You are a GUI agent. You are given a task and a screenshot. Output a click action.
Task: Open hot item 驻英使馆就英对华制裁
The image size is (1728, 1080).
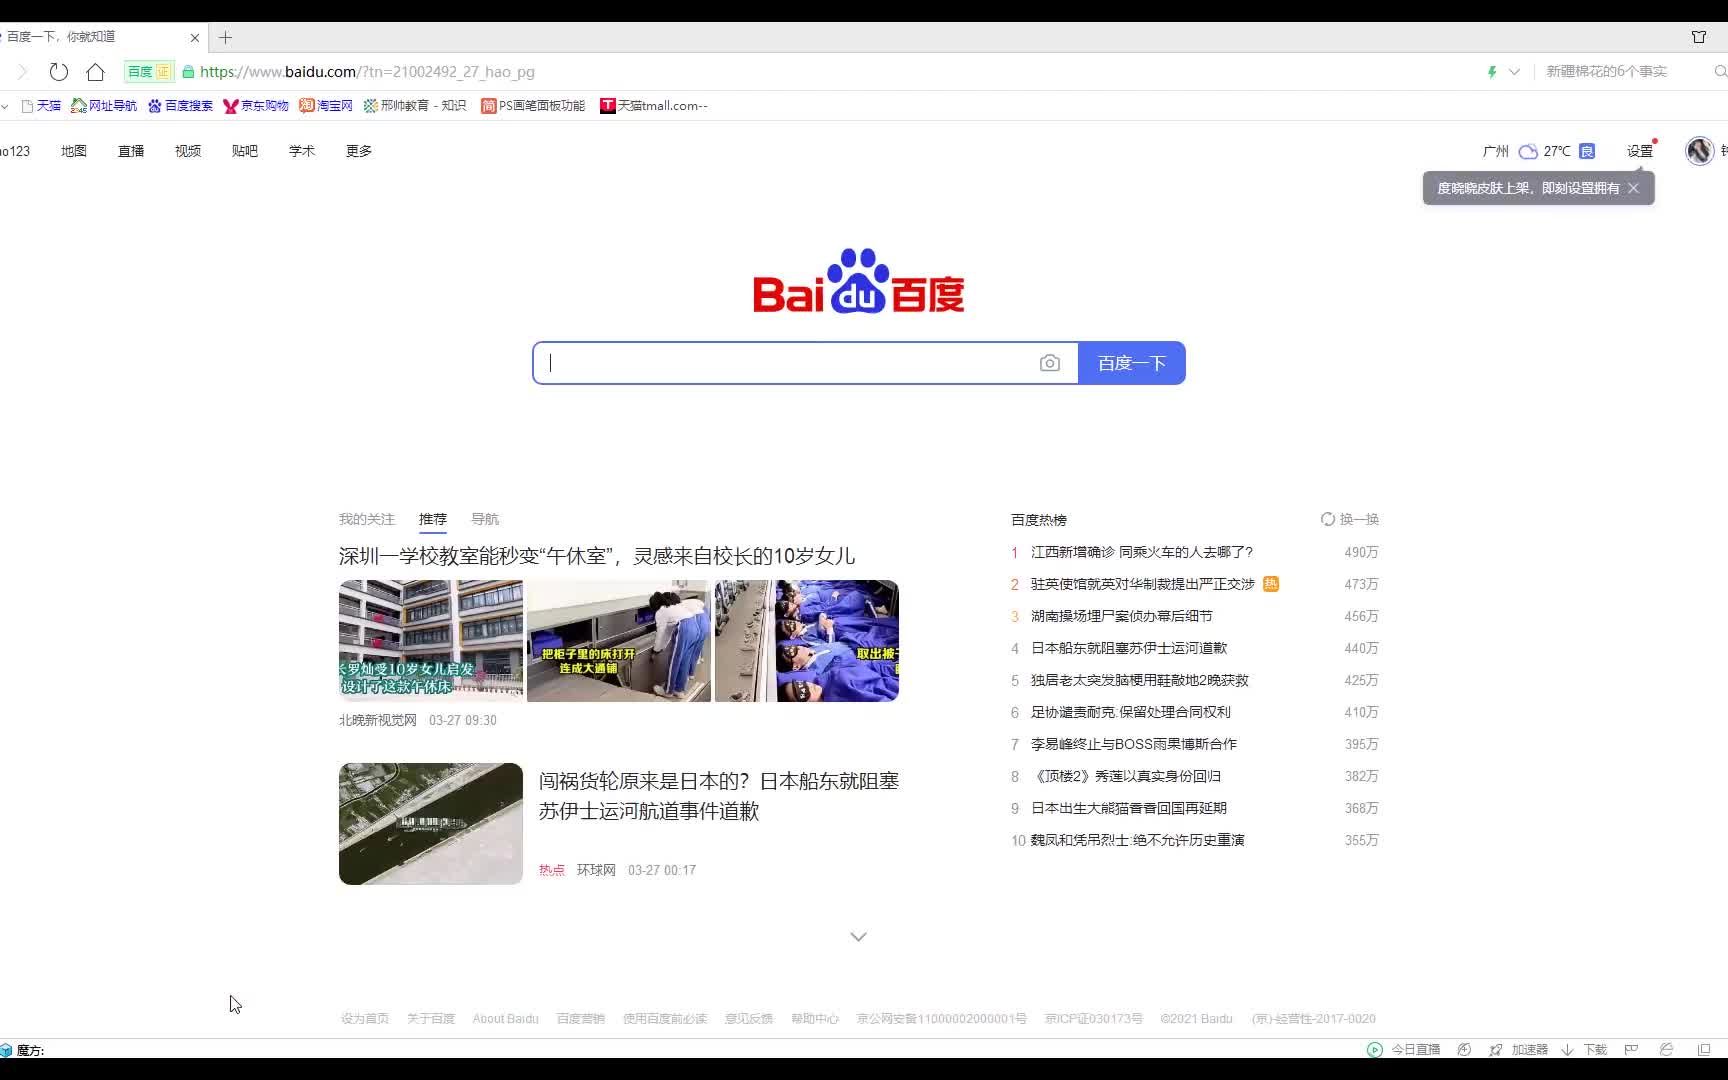pyautogui.click(x=1143, y=584)
